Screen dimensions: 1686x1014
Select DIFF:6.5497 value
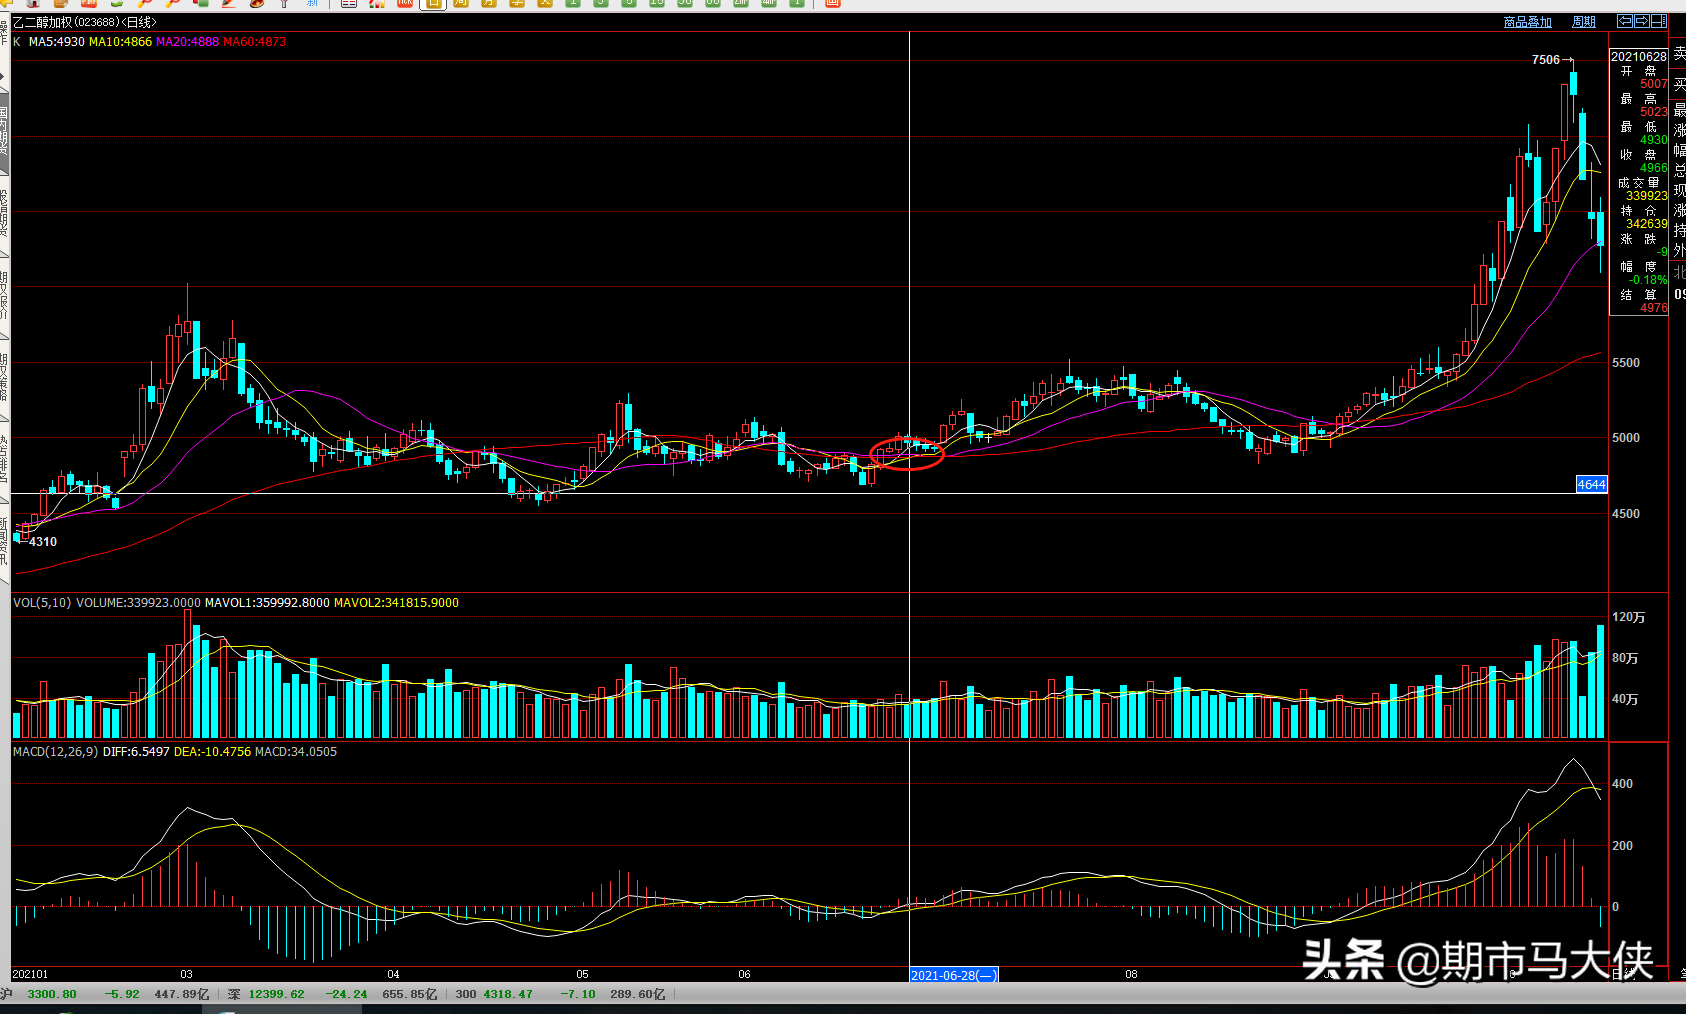(136, 752)
